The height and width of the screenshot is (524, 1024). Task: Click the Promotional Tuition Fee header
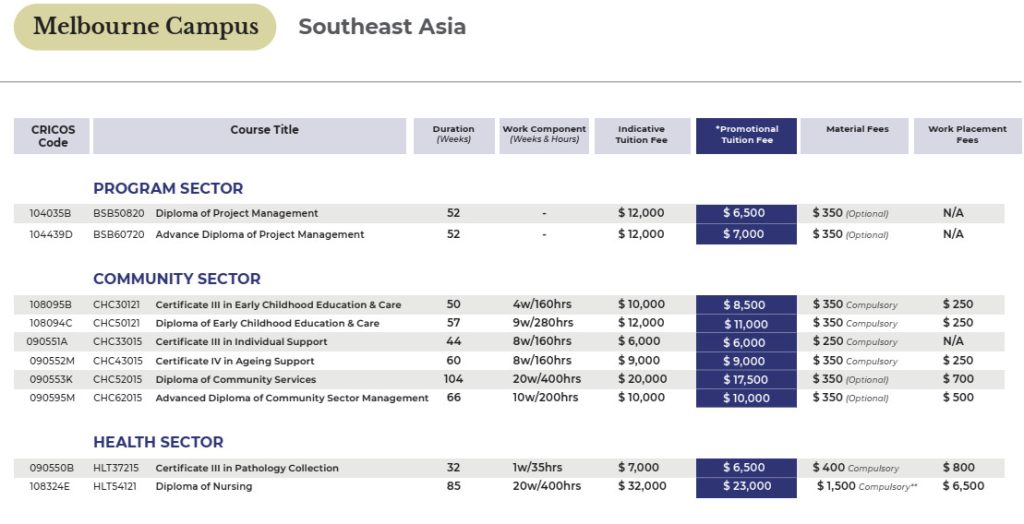746,135
